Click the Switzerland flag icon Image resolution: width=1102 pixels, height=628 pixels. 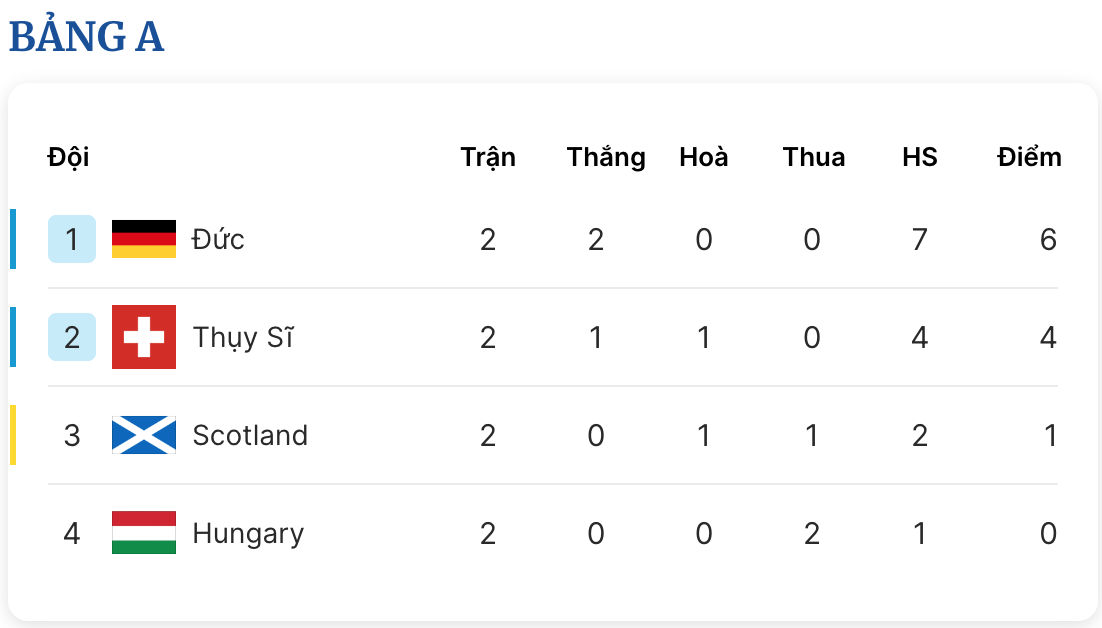point(143,337)
